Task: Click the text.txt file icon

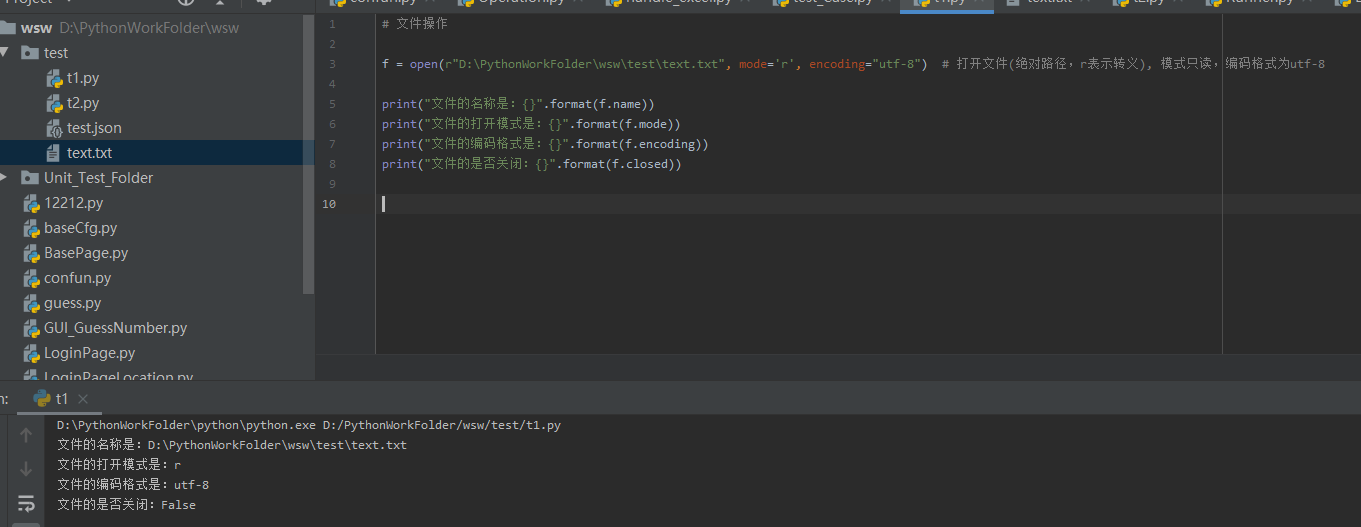Action: click(55, 153)
